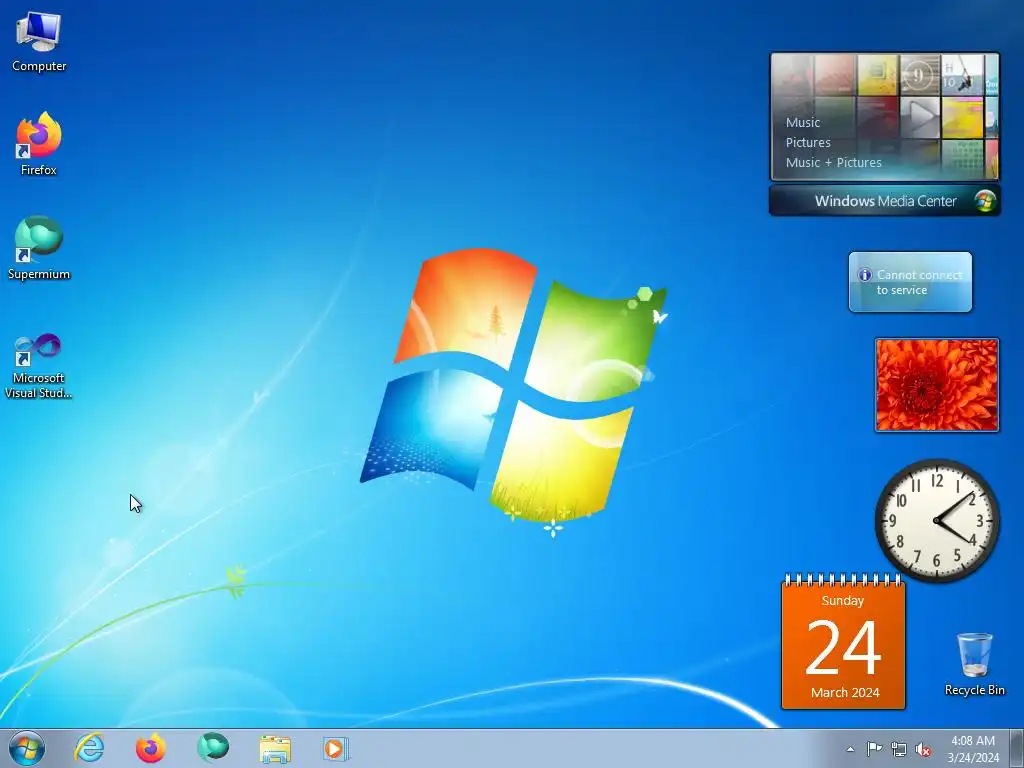The image size is (1024, 768).
Task: Select the Computer desktop icon
Action: (39, 42)
